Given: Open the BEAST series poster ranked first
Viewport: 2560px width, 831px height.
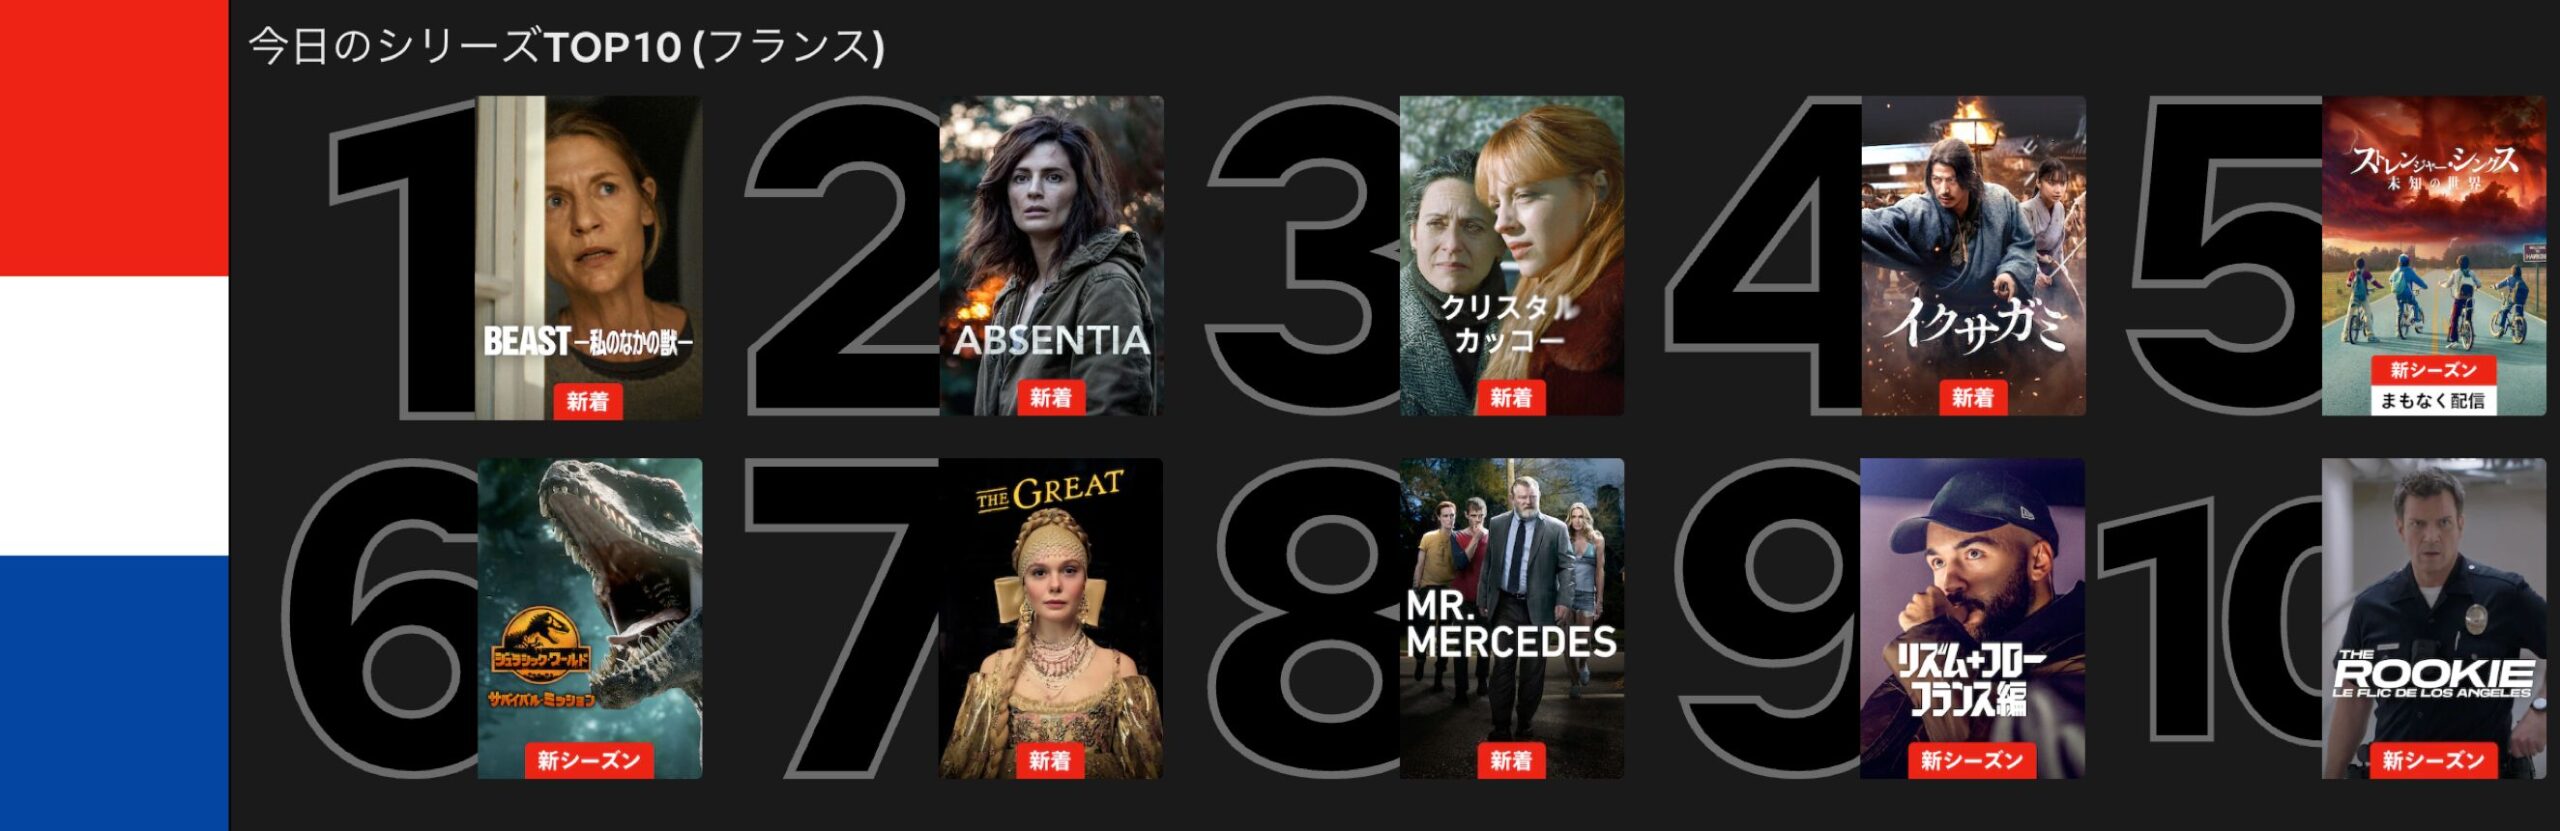Looking at the screenshot, I should 589,257.
